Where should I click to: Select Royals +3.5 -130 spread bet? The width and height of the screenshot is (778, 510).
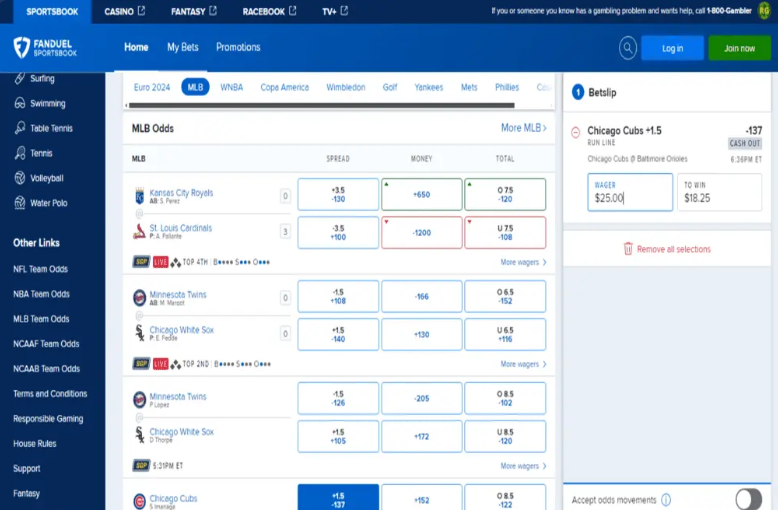338,194
